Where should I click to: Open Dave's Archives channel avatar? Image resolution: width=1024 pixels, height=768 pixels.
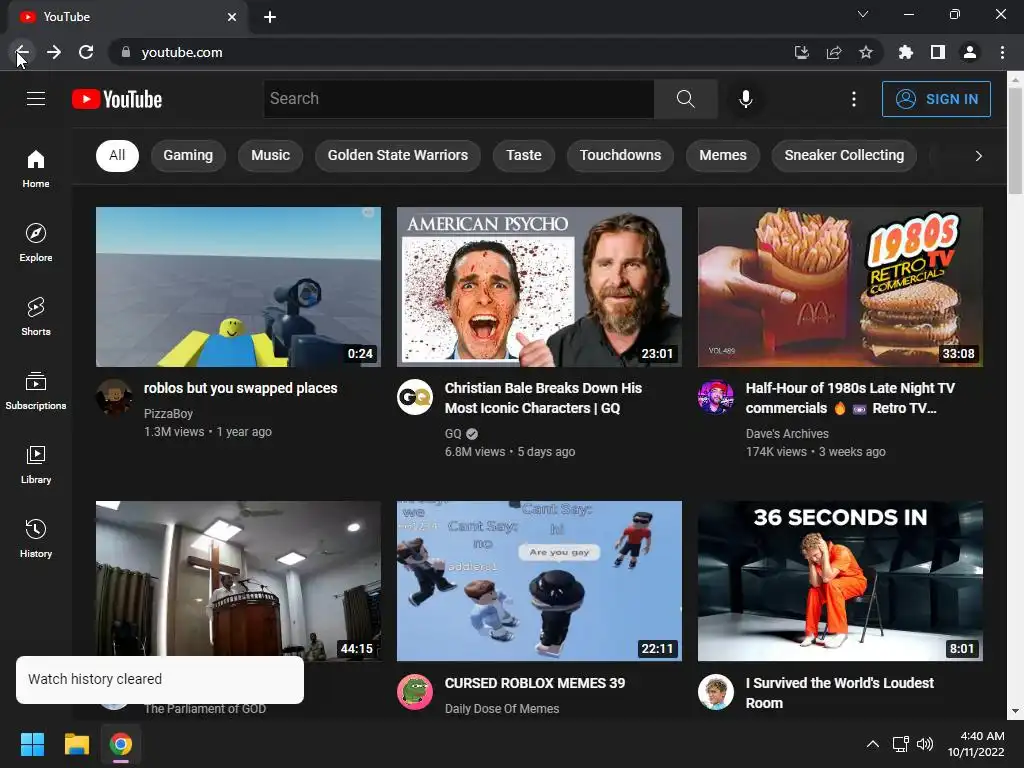point(716,397)
